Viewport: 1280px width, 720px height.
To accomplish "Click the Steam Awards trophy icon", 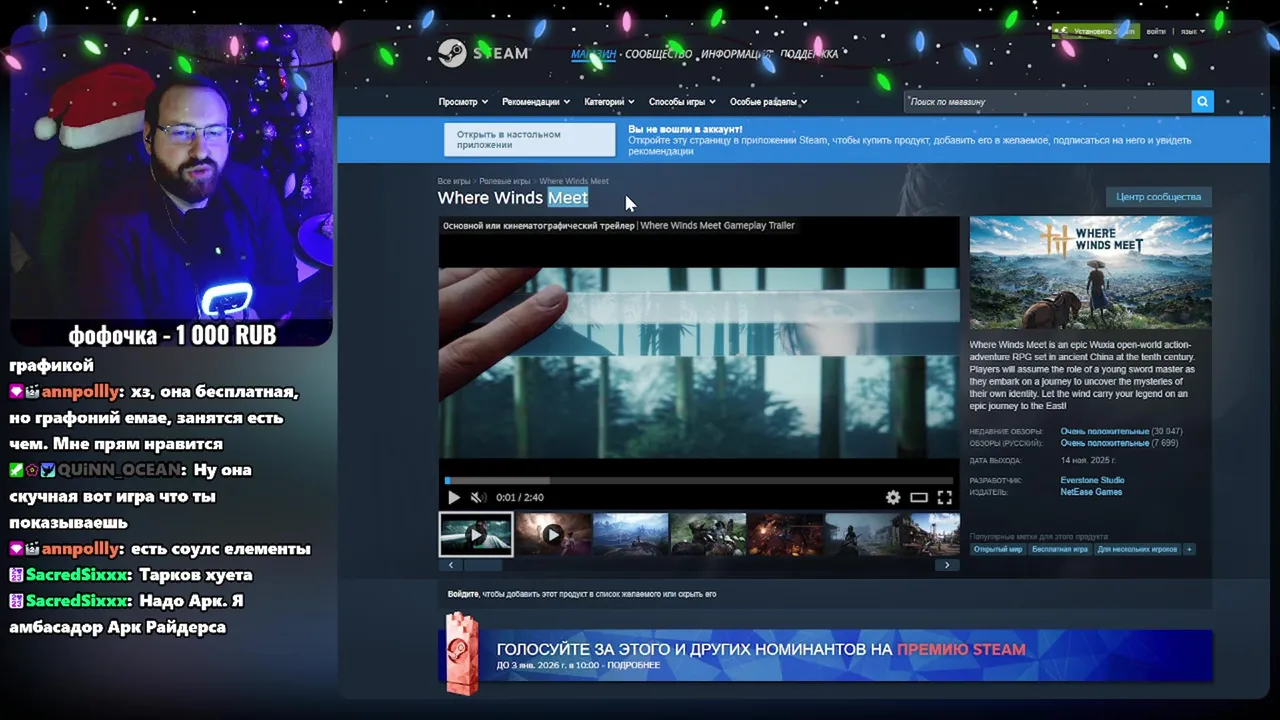I will 462,654.
